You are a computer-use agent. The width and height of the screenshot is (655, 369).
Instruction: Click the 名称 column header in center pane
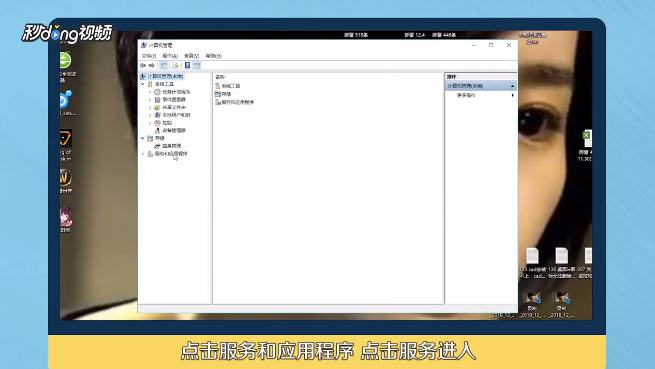point(220,77)
